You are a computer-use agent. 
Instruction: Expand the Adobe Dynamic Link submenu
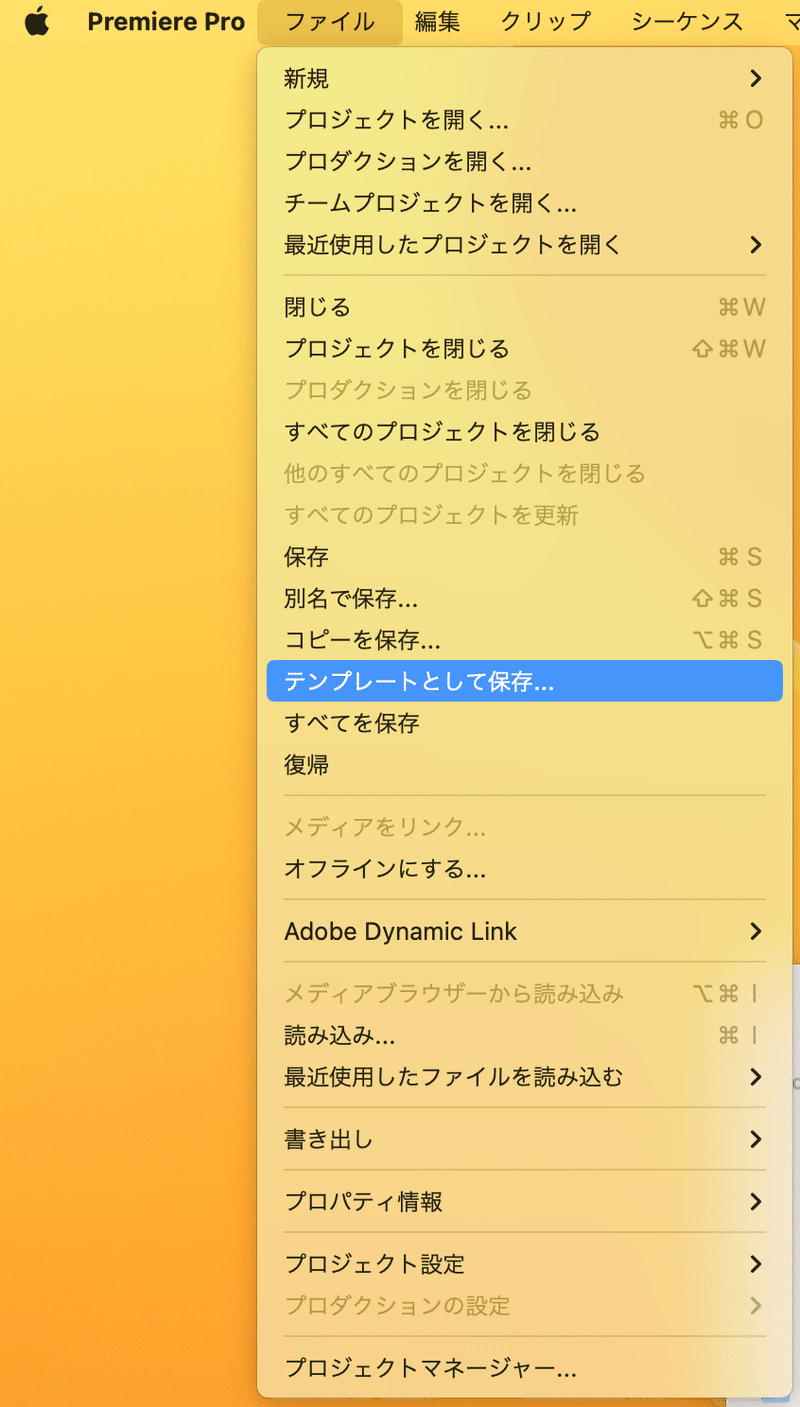[x=525, y=931]
